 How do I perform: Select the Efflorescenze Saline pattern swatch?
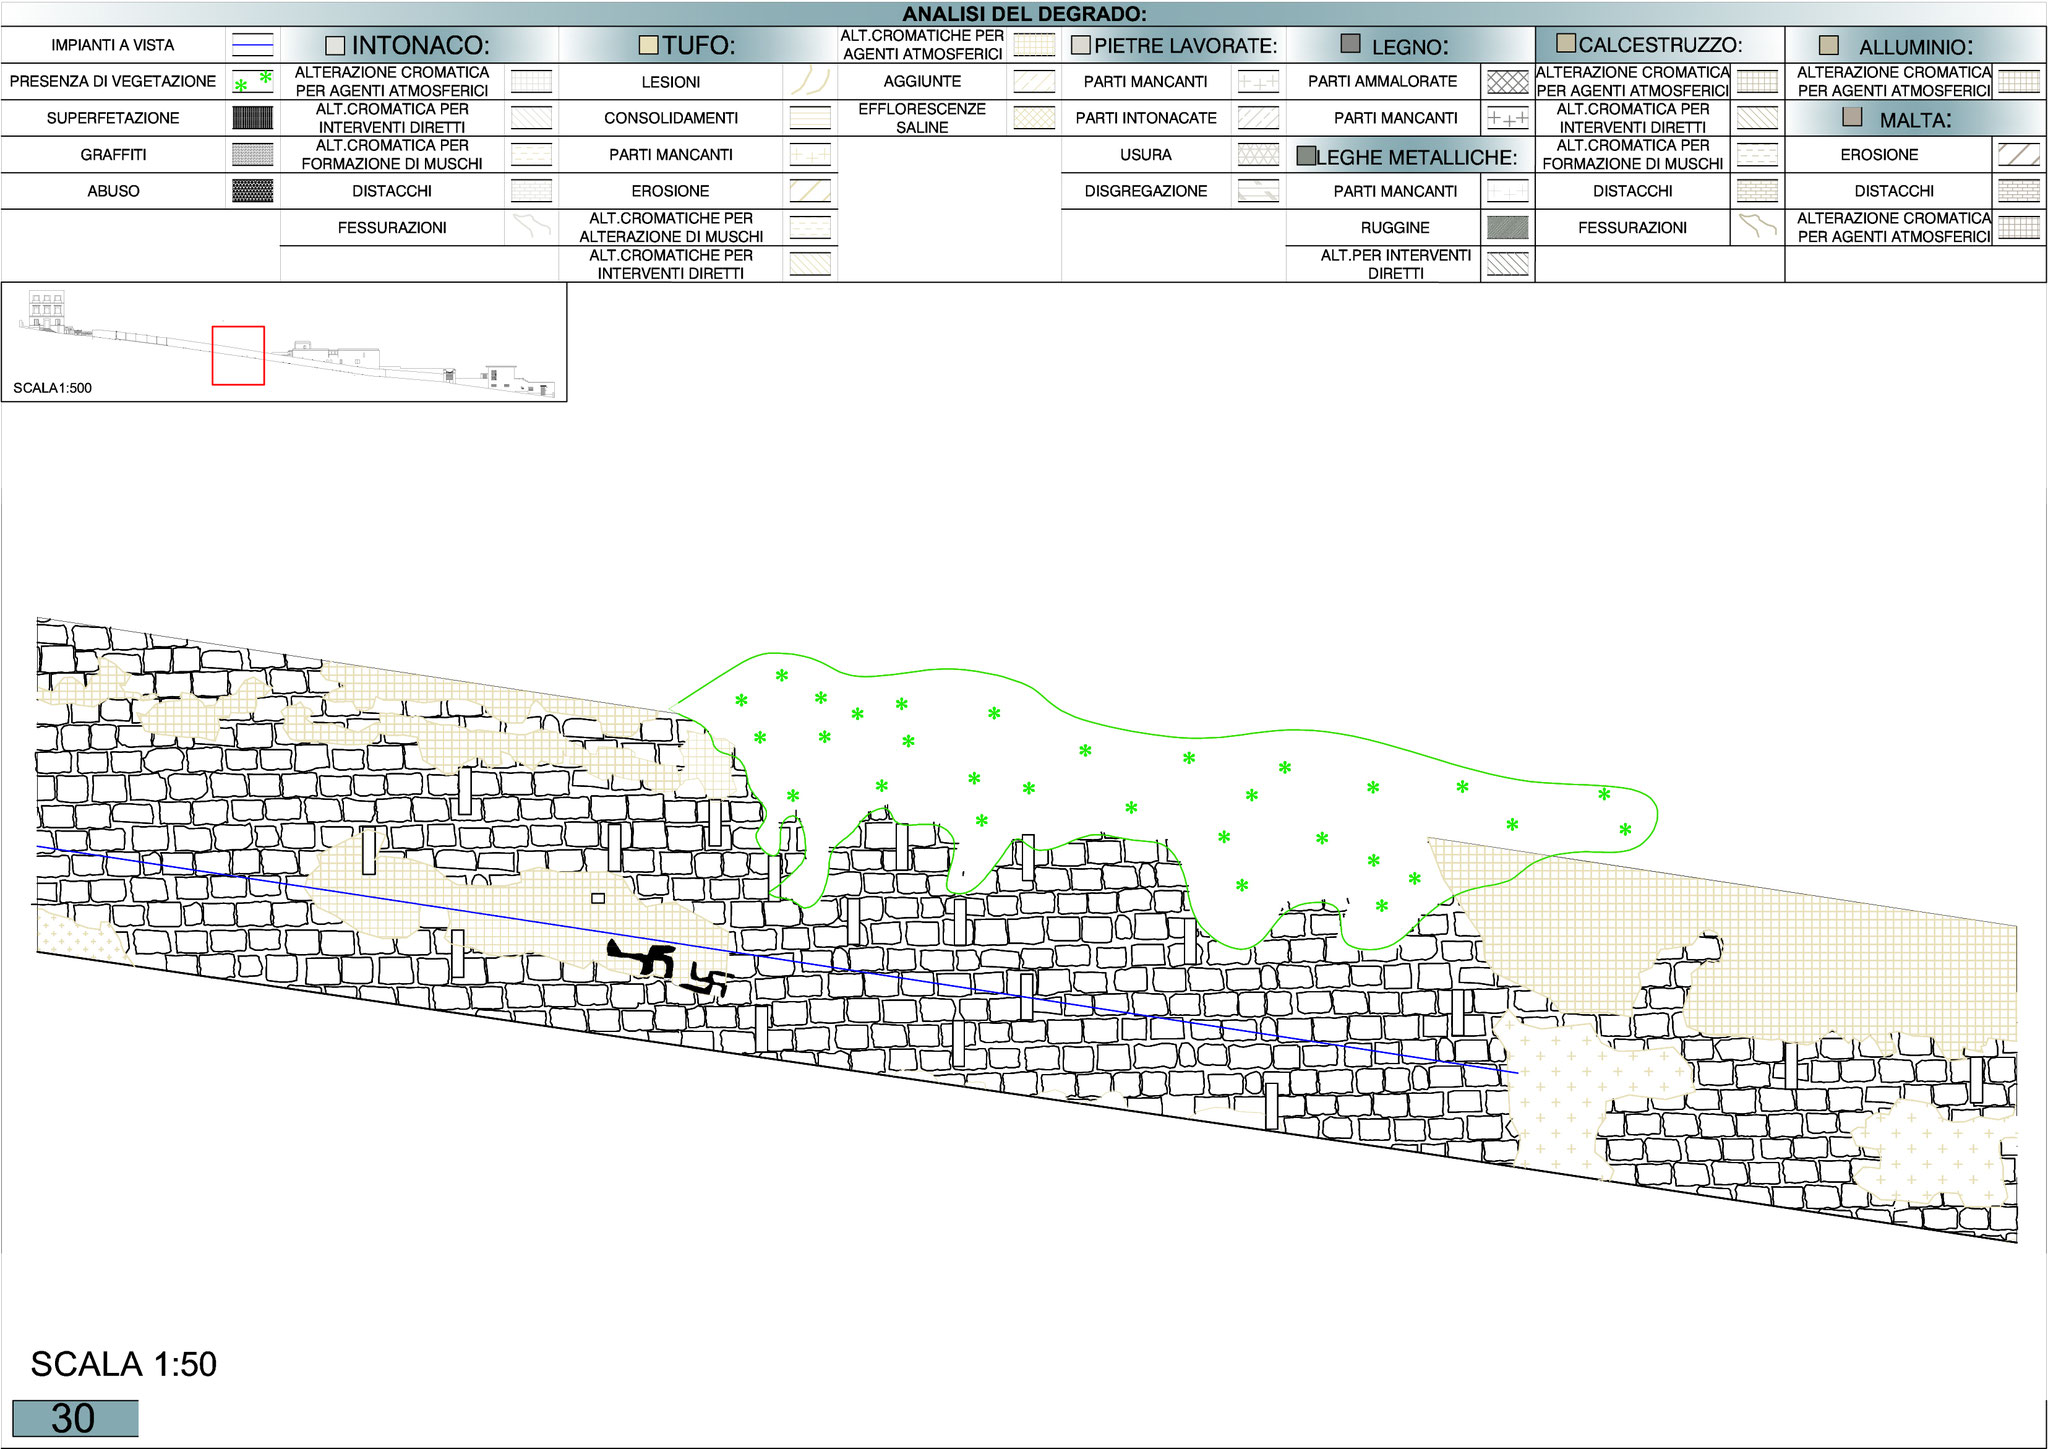[1034, 118]
